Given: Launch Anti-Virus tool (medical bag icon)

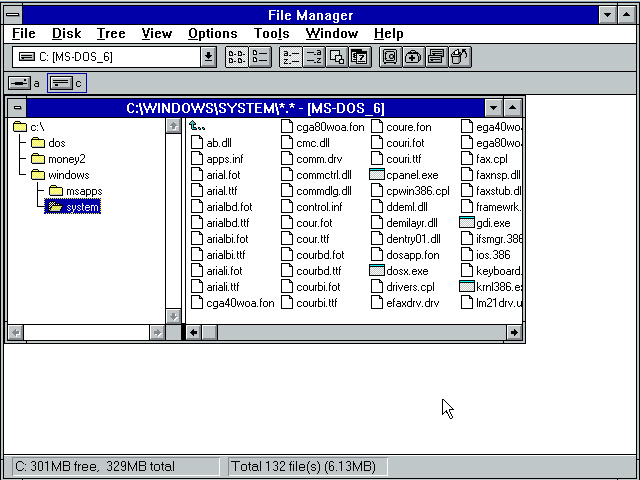Looking at the screenshot, I should coord(413,57).
